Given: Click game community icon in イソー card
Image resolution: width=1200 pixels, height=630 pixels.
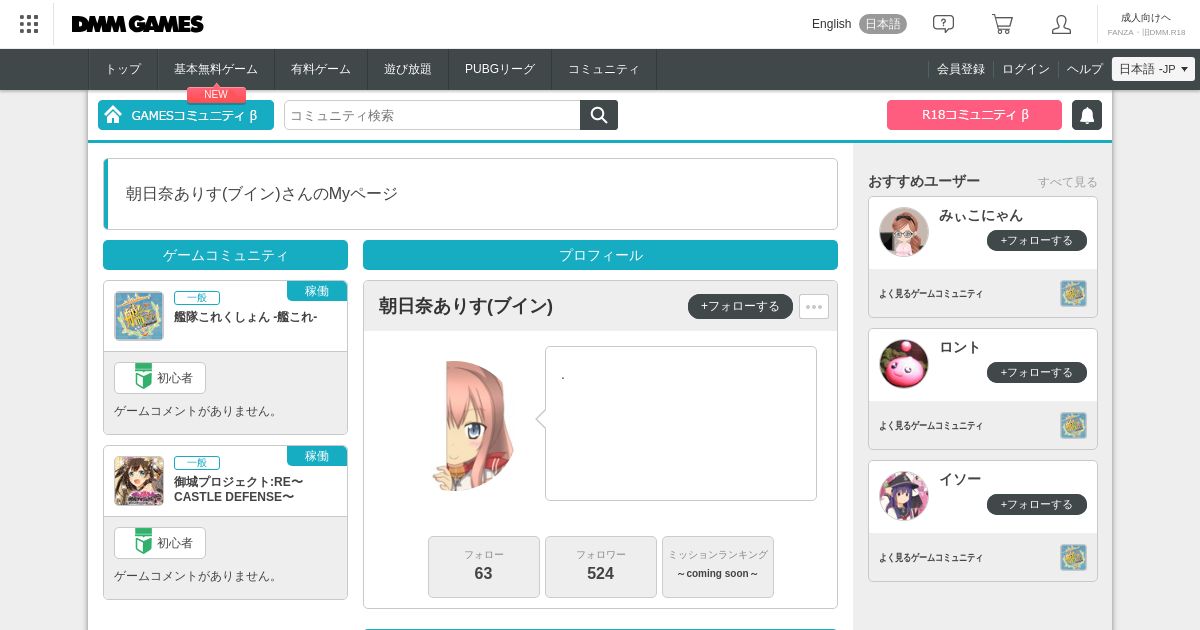Looking at the screenshot, I should pos(1073,557).
